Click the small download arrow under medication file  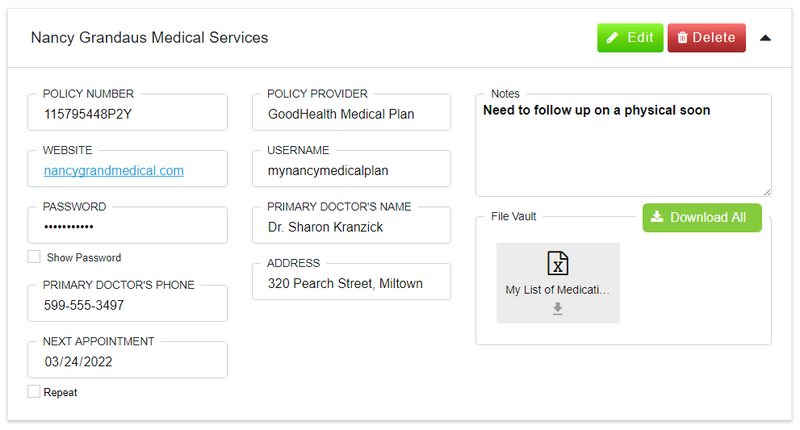pos(558,309)
